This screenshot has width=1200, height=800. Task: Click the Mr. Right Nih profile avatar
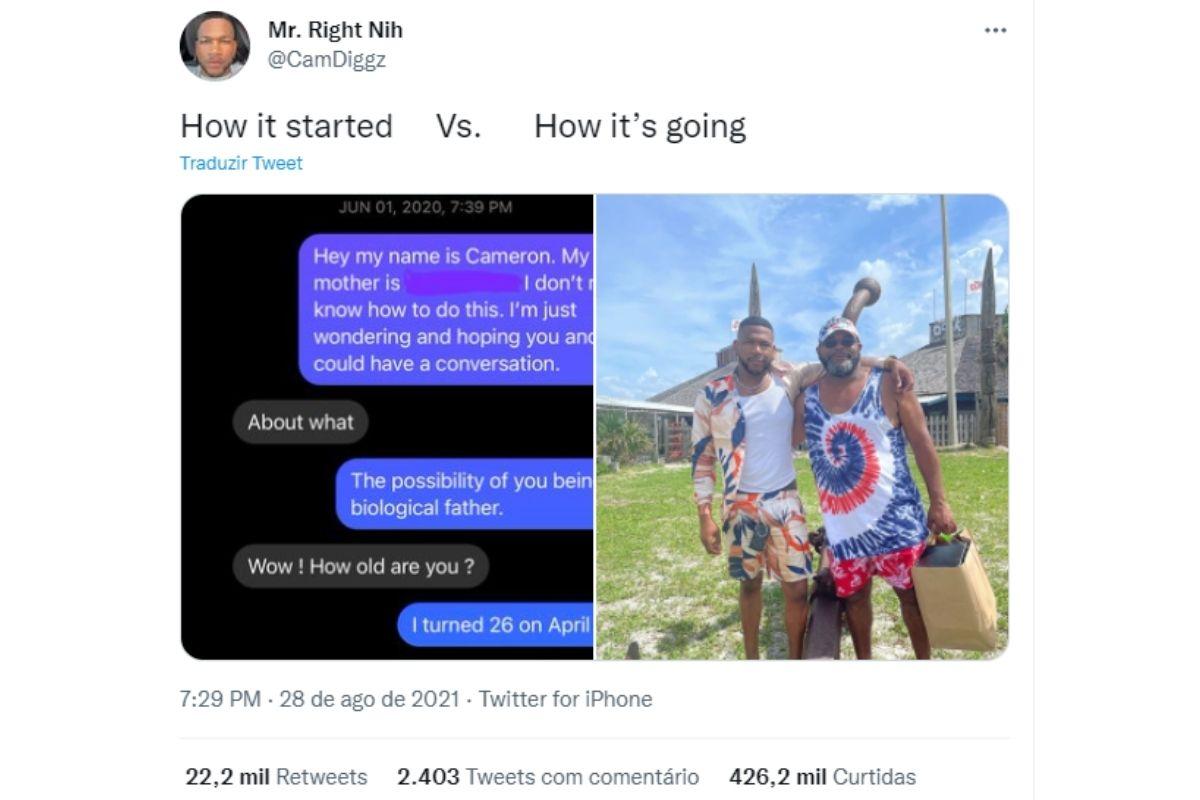pyautogui.click(x=214, y=45)
